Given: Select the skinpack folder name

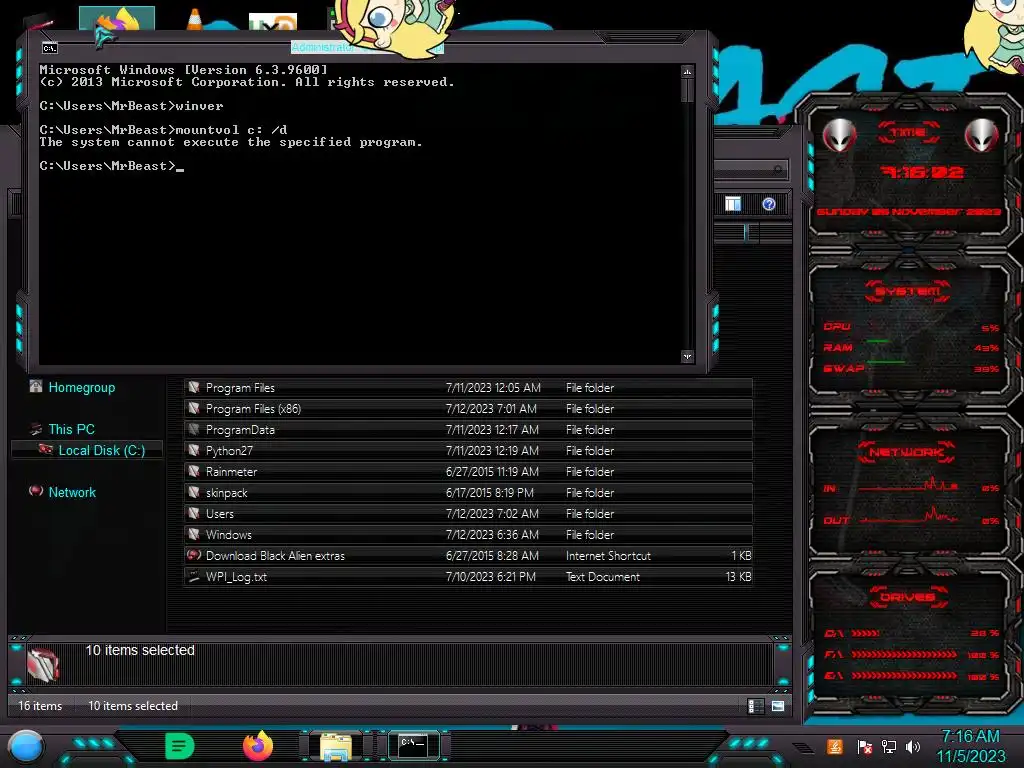Looking at the screenshot, I should point(227,492).
